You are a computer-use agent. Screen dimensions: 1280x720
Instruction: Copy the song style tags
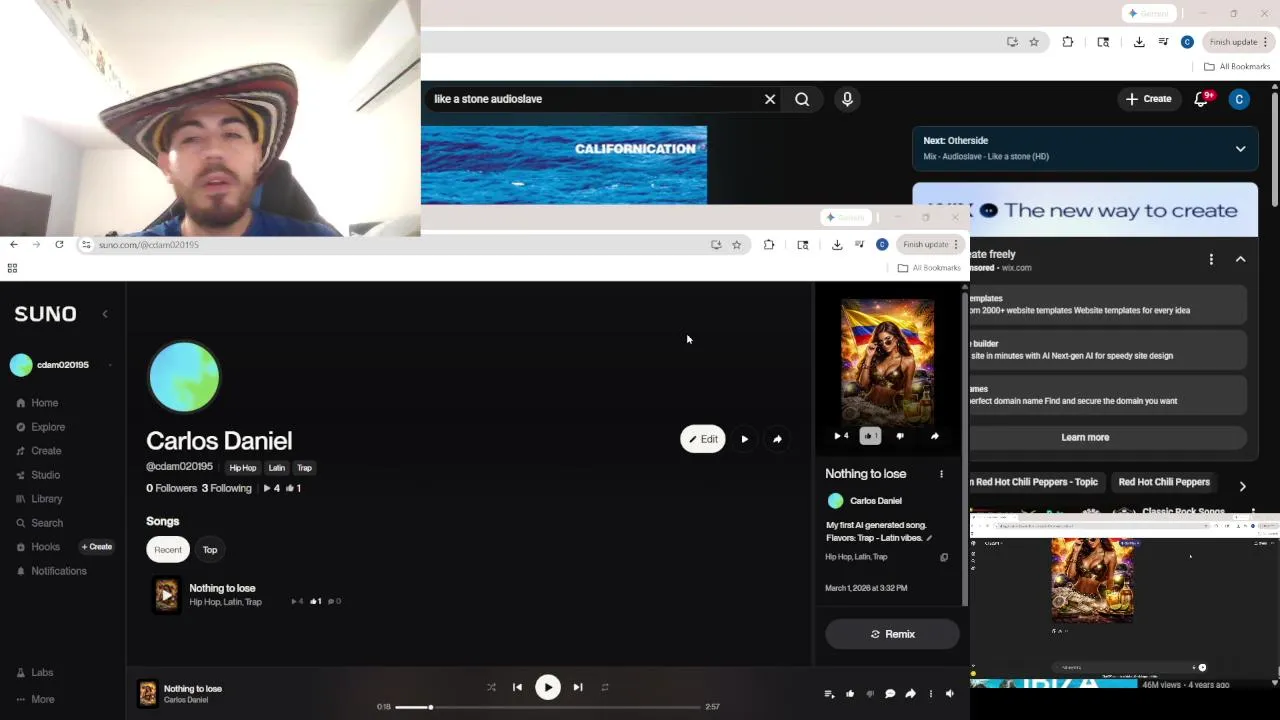[x=944, y=557]
